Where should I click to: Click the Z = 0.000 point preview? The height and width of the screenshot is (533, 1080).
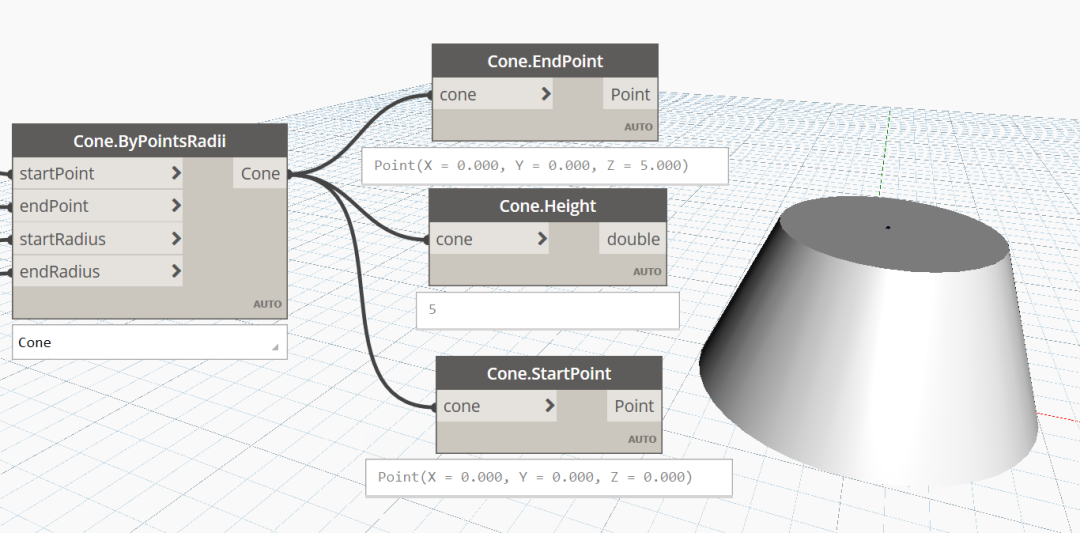click(549, 477)
